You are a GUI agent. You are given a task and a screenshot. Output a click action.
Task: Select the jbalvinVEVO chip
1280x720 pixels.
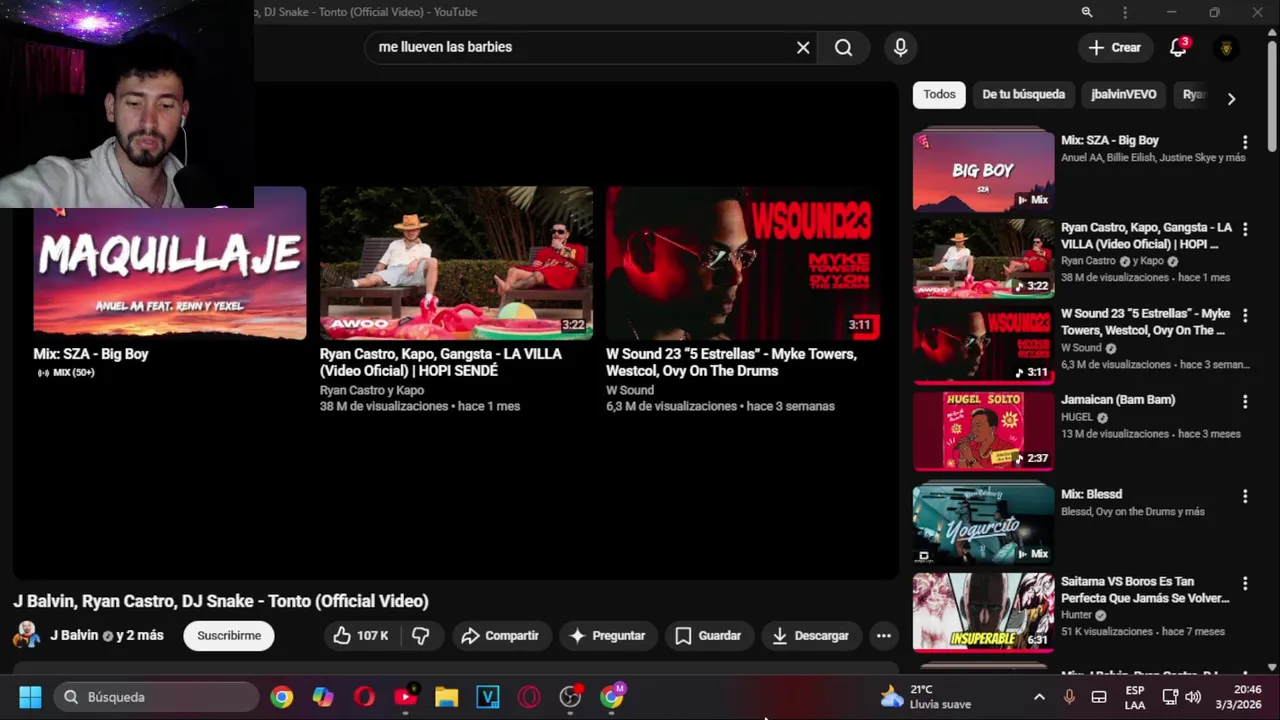coord(1124,94)
